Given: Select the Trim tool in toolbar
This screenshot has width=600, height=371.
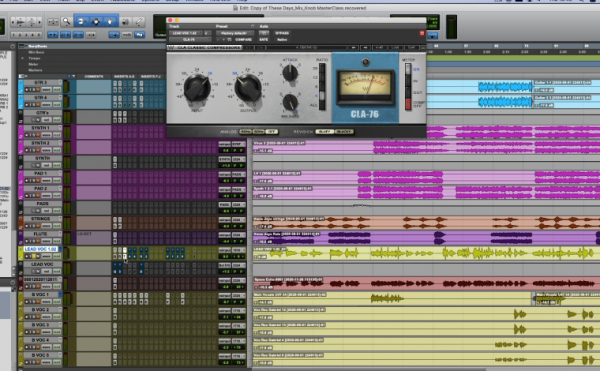Looking at the screenshot, I should (x=81, y=22).
